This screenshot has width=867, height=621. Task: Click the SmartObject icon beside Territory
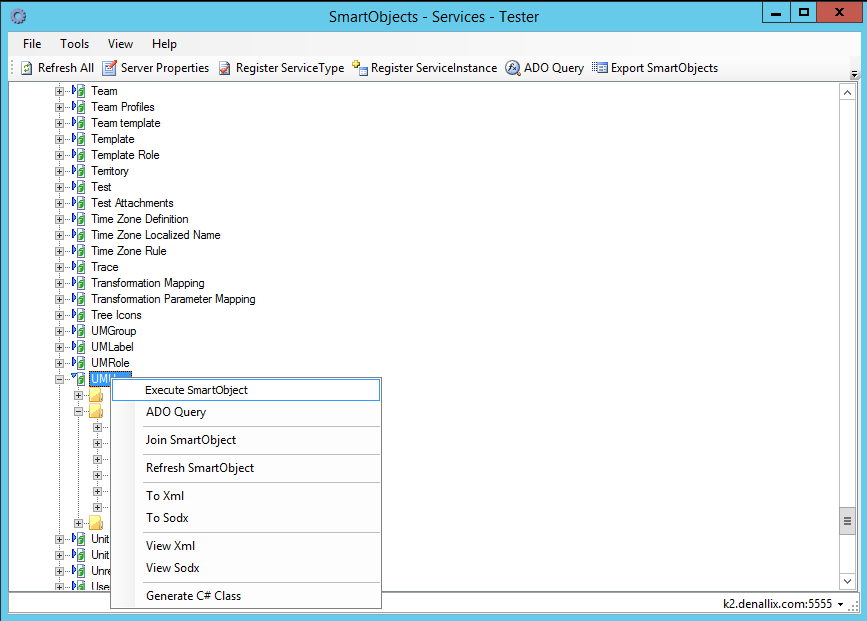coord(79,171)
